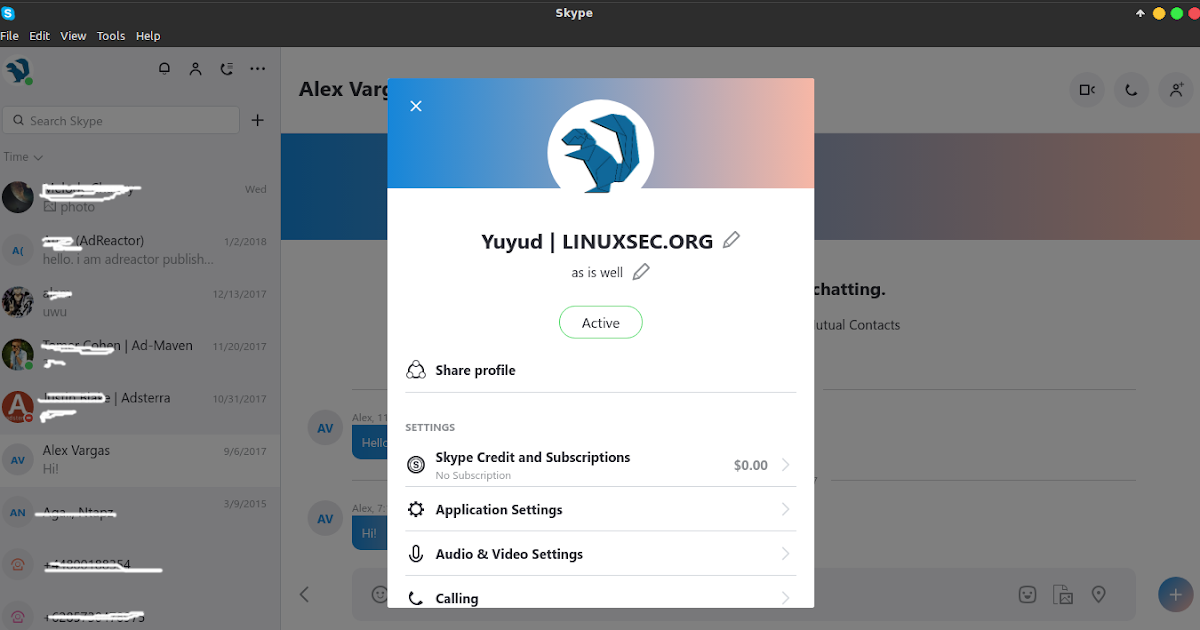Open the chat with the 'uwu' preview
1200x630 pixels.
140,302
